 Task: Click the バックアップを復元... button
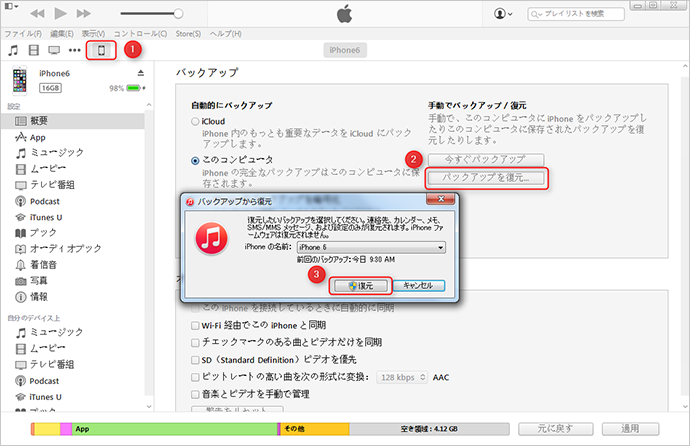point(486,178)
